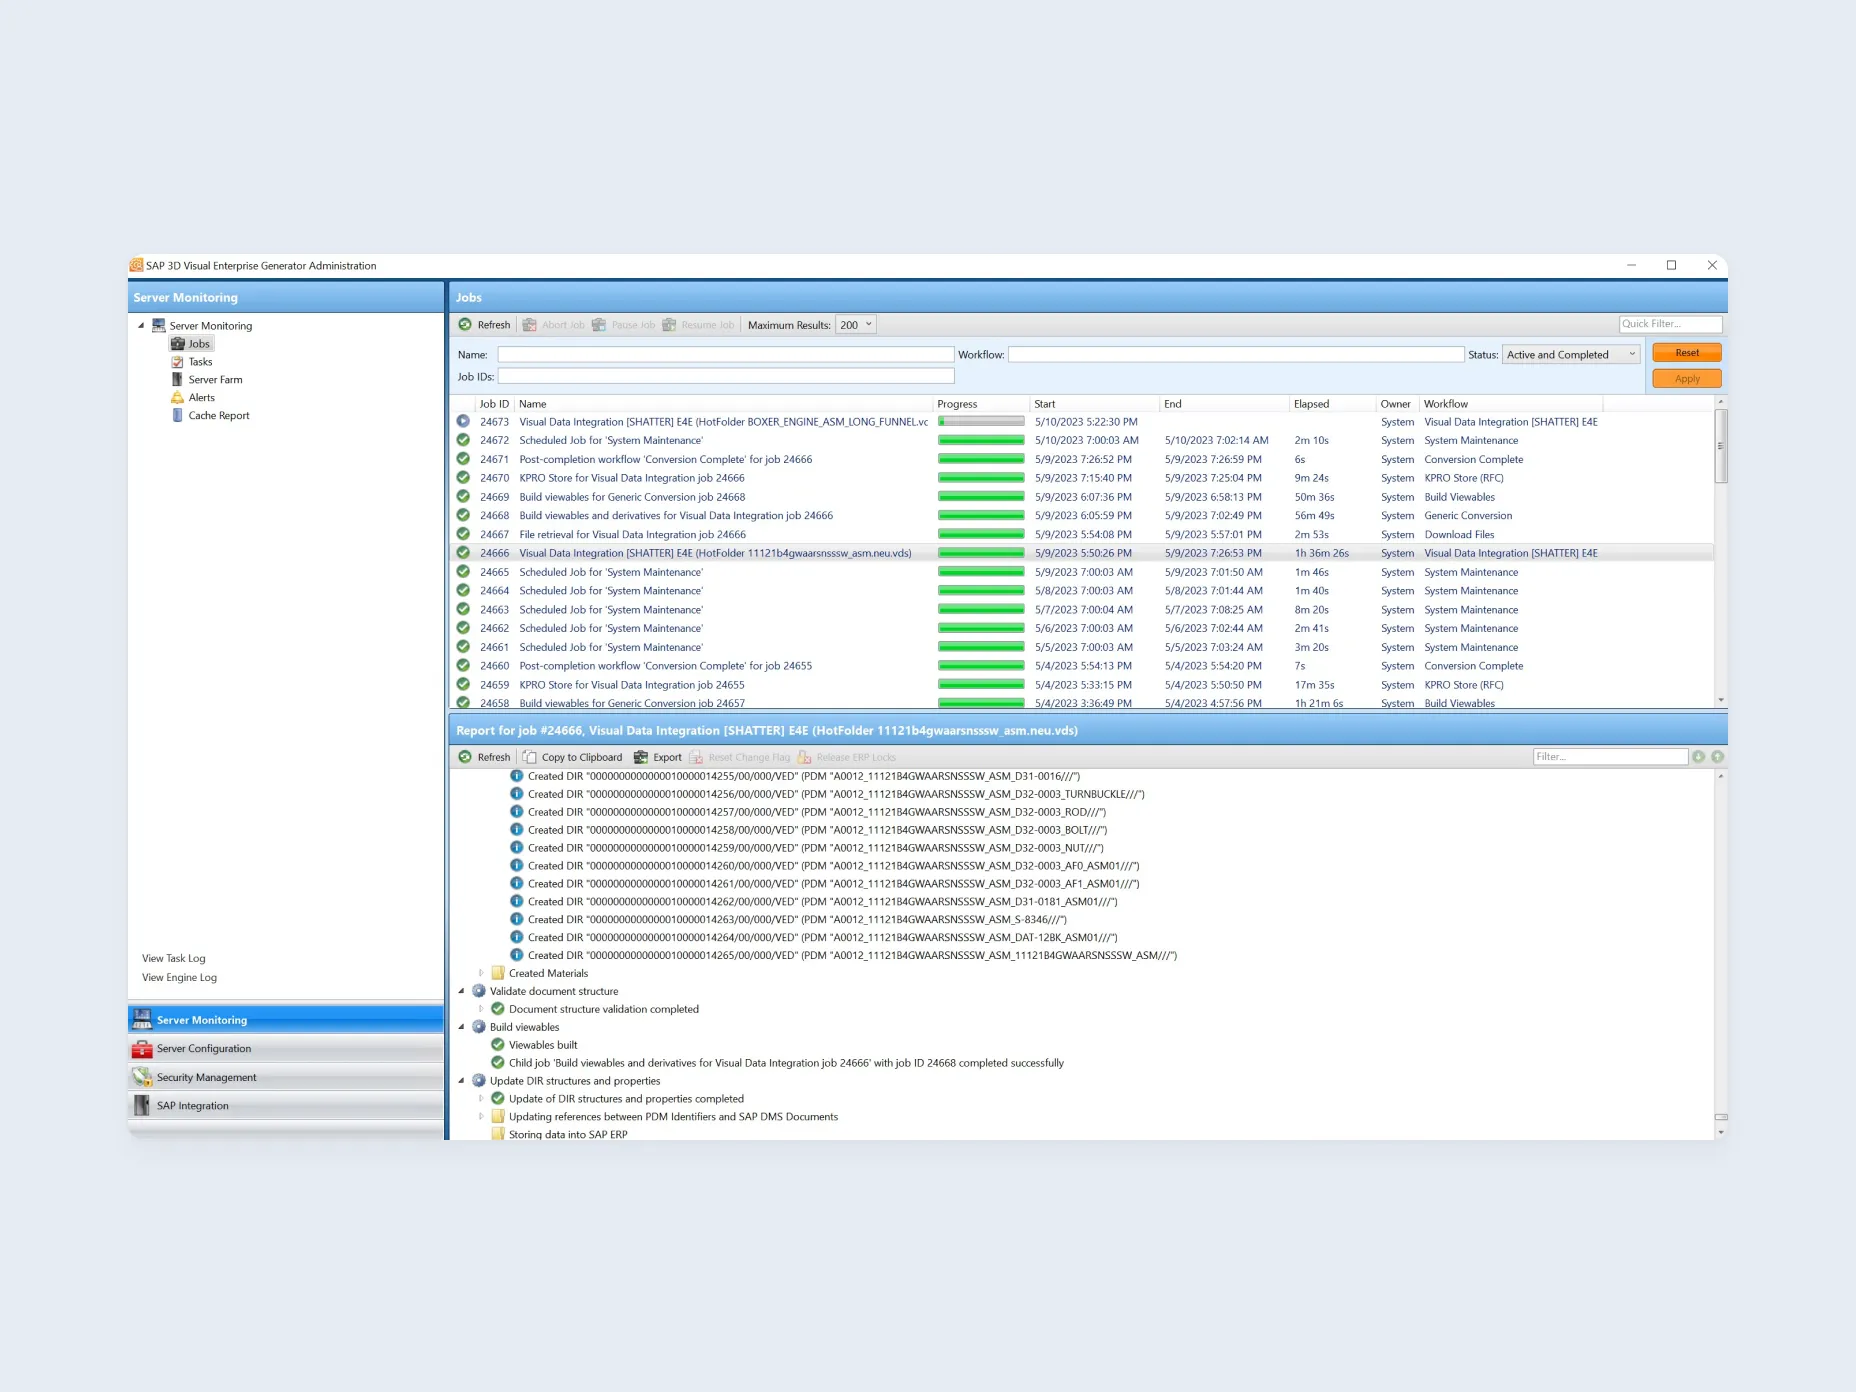Collapse Update DIR structures and properties node
The width and height of the screenshot is (1856, 1392).
coord(461,1081)
